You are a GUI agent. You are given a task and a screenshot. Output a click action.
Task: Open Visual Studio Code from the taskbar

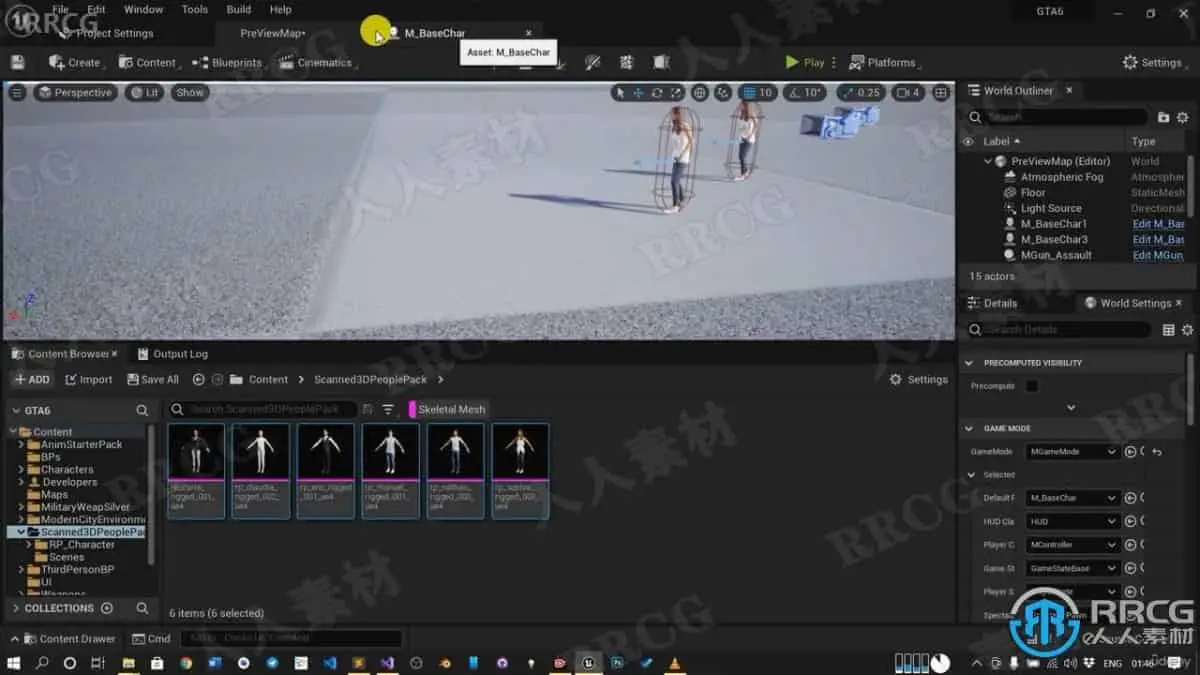(x=330, y=662)
